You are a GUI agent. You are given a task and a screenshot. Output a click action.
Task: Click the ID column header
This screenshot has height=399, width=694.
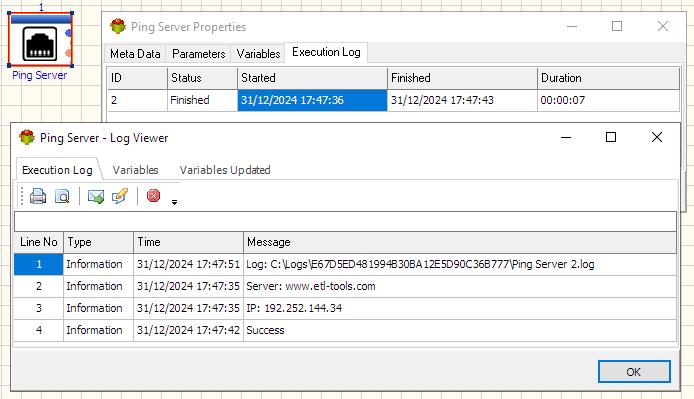137,78
